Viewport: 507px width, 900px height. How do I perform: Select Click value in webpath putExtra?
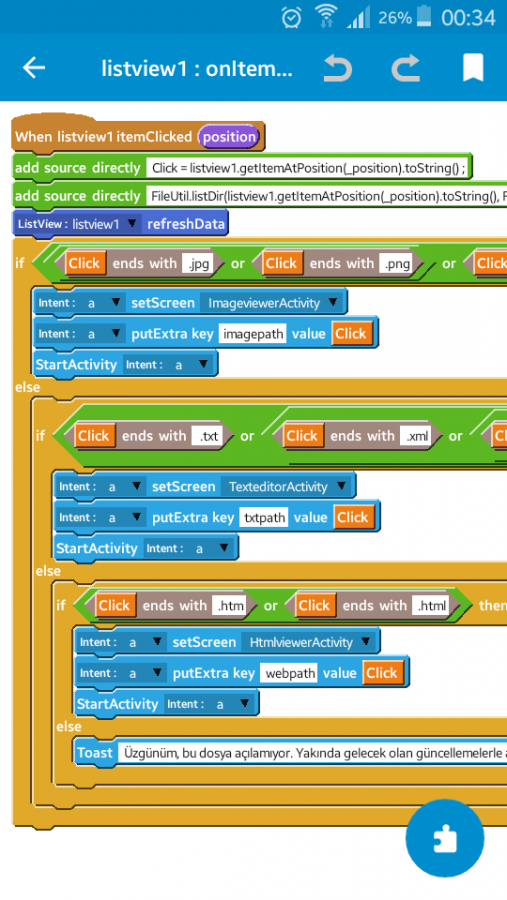click(x=382, y=673)
